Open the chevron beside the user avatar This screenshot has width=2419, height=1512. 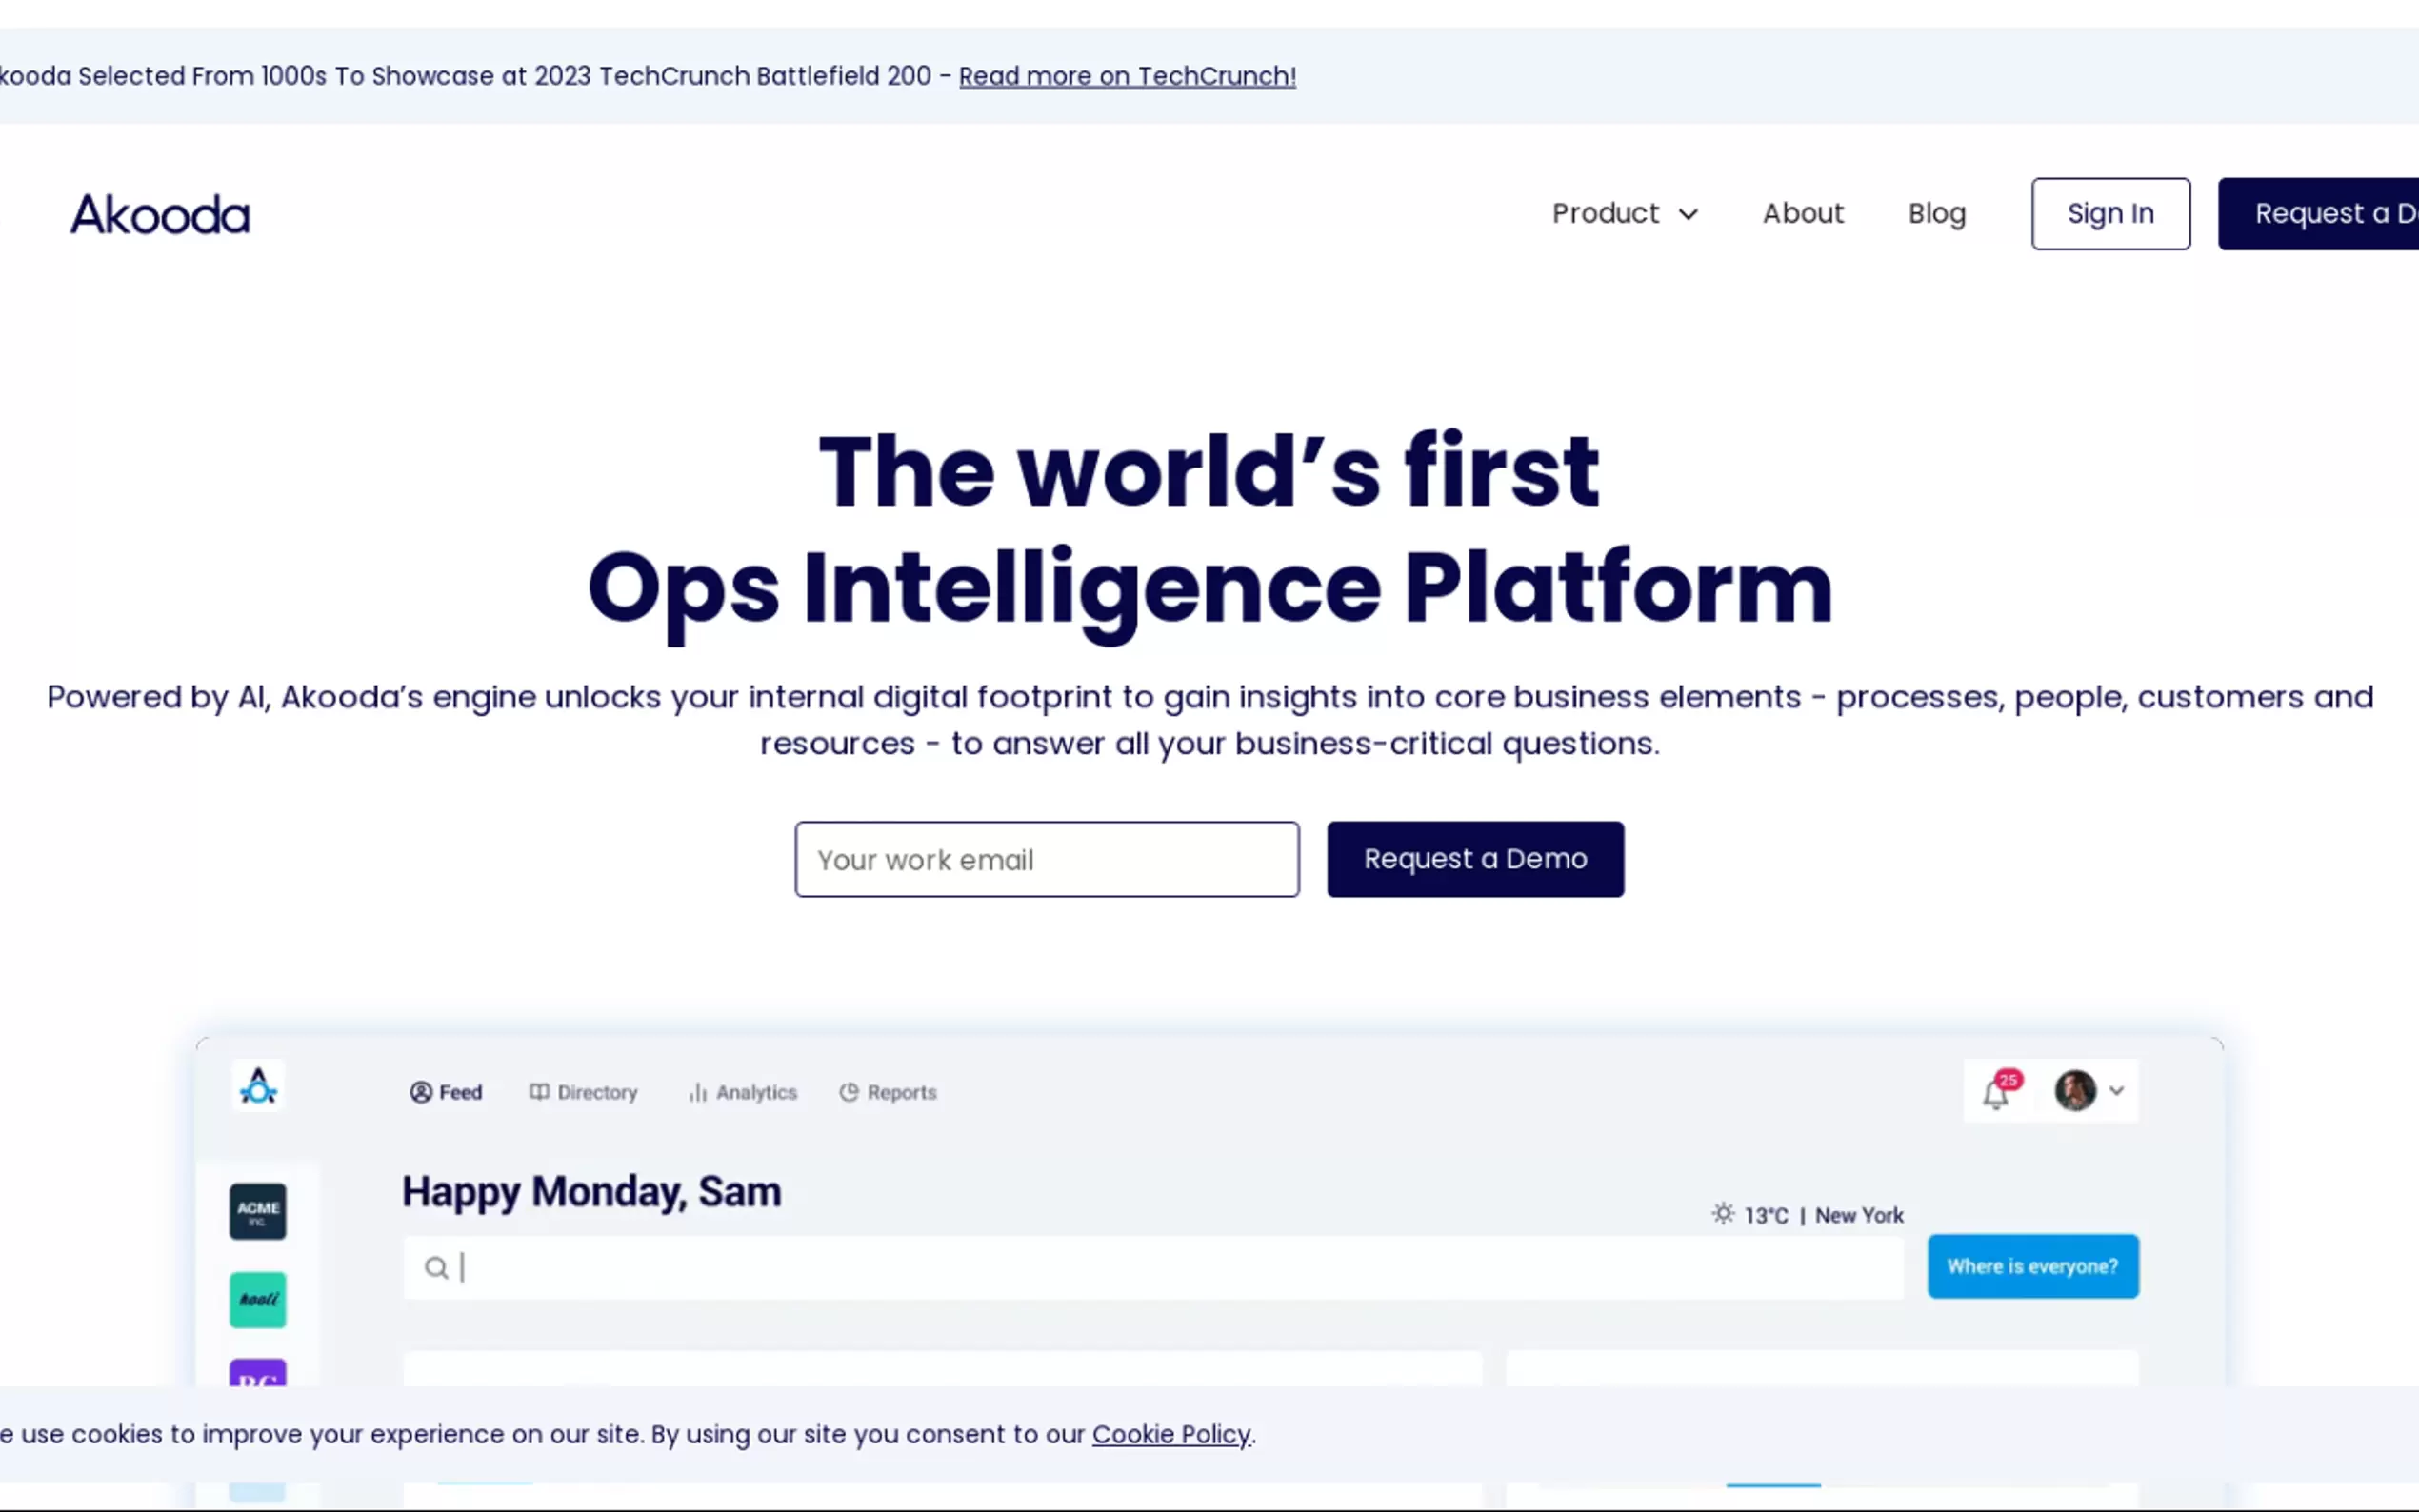2117,1091
